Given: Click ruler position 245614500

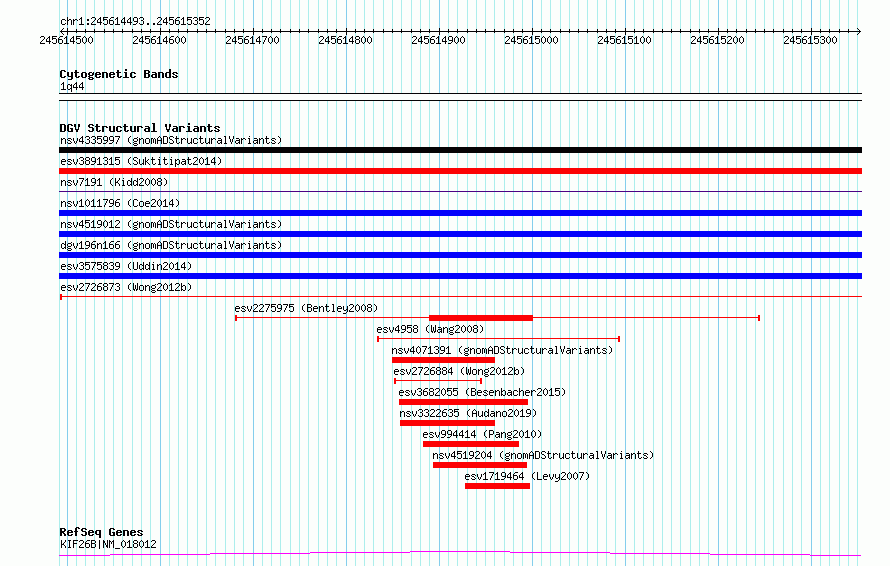Looking at the screenshot, I should (66, 40).
